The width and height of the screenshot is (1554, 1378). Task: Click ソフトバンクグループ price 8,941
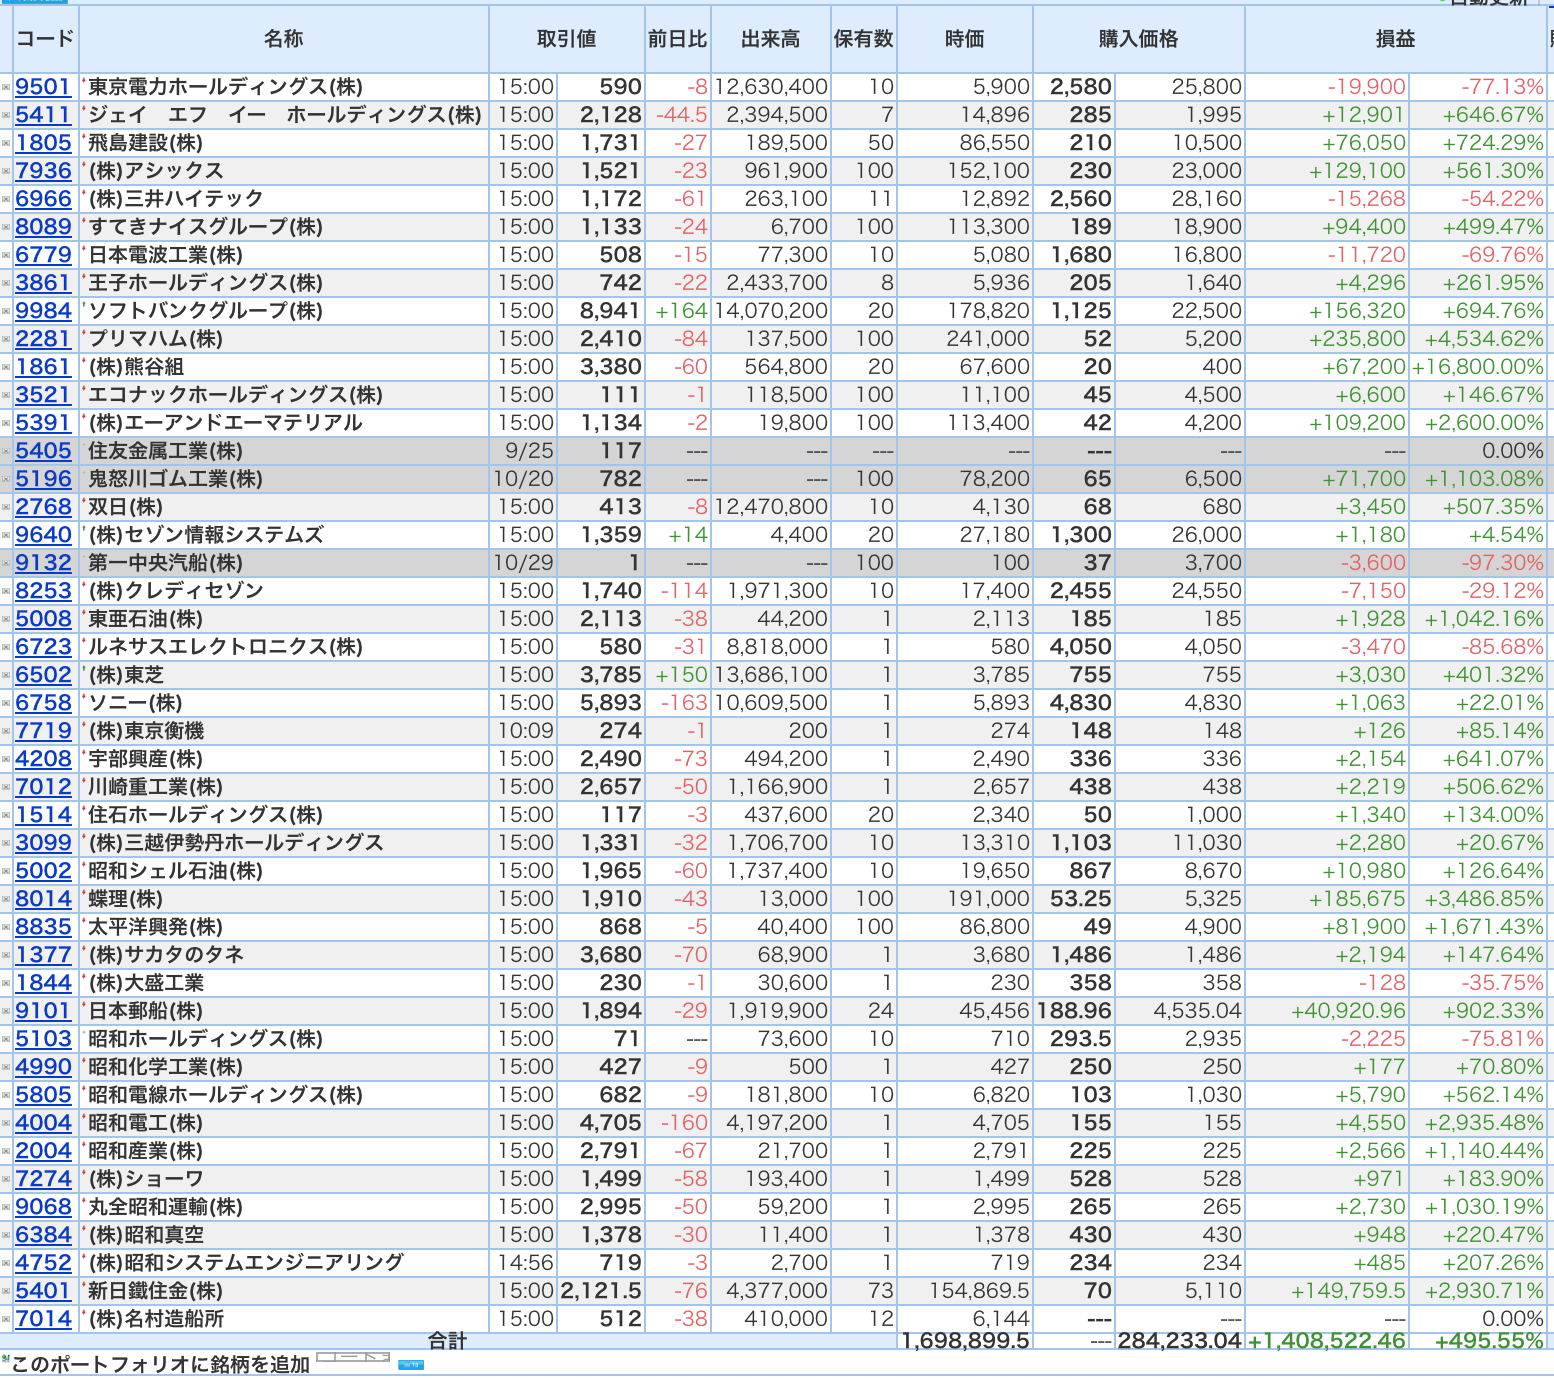point(611,311)
